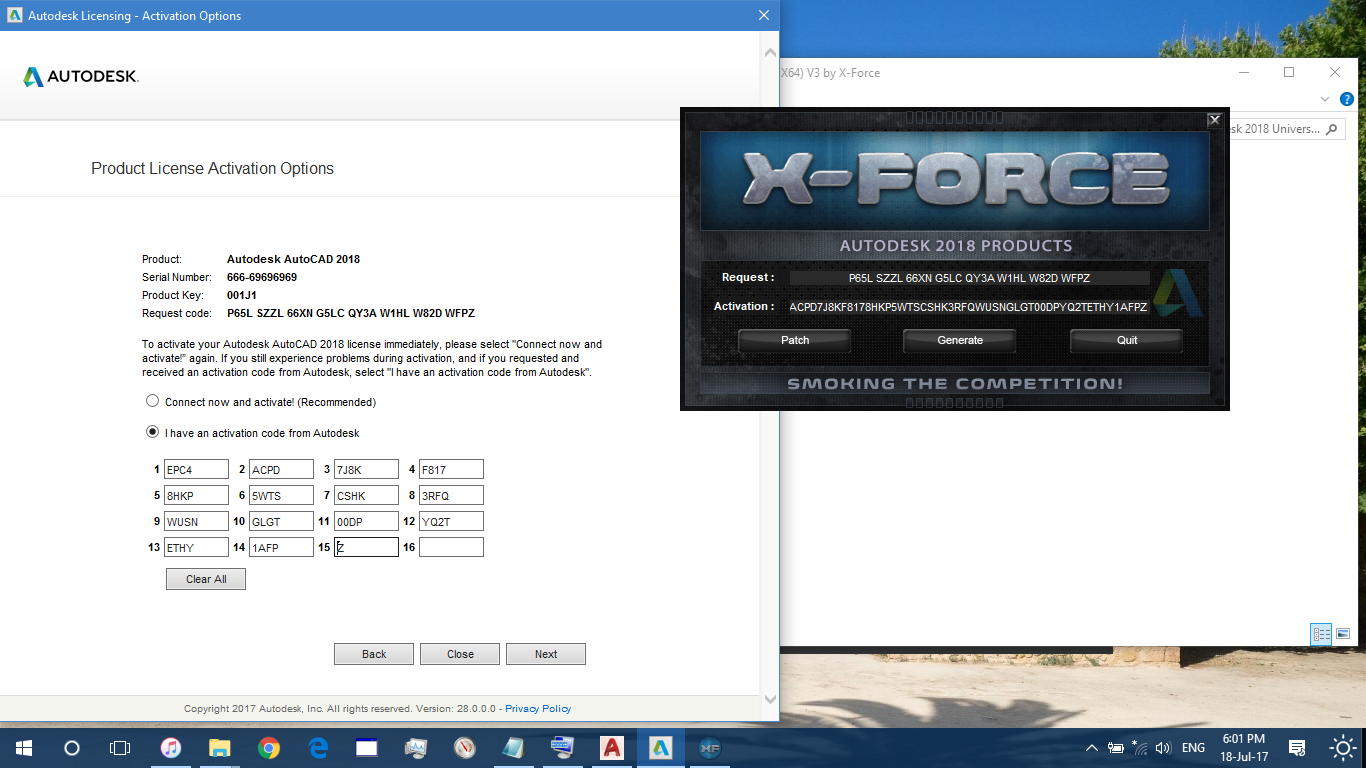Image resolution: width=1366 pixels, height=768 pixels.
Task: Launch Microsoft Edge from the taskbar
Action: [318, 748]
